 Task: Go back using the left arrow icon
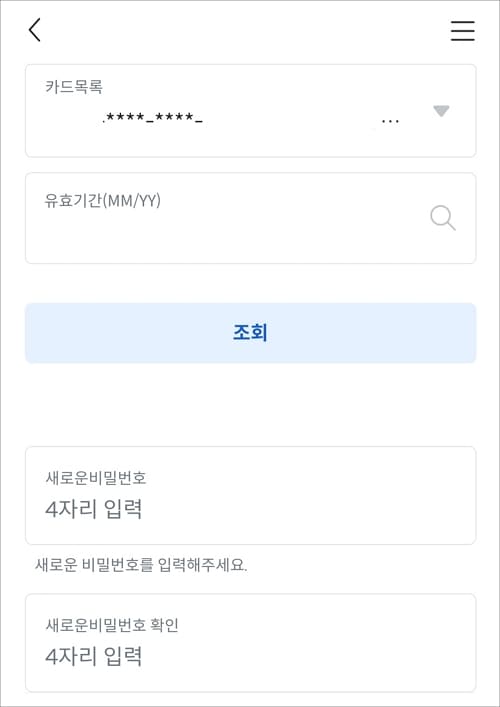click(35, 30)
